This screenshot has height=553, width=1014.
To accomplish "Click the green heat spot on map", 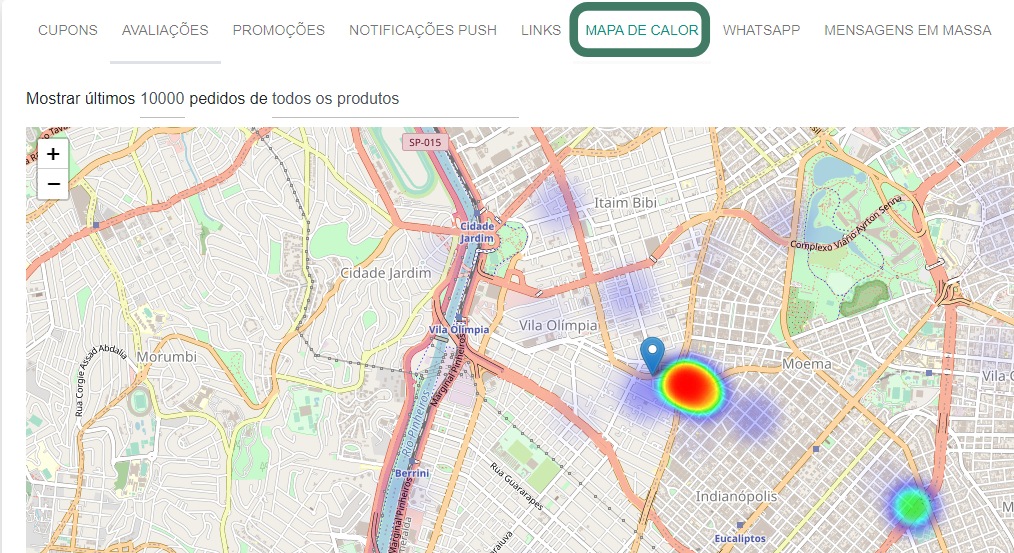I will (911, 505).
